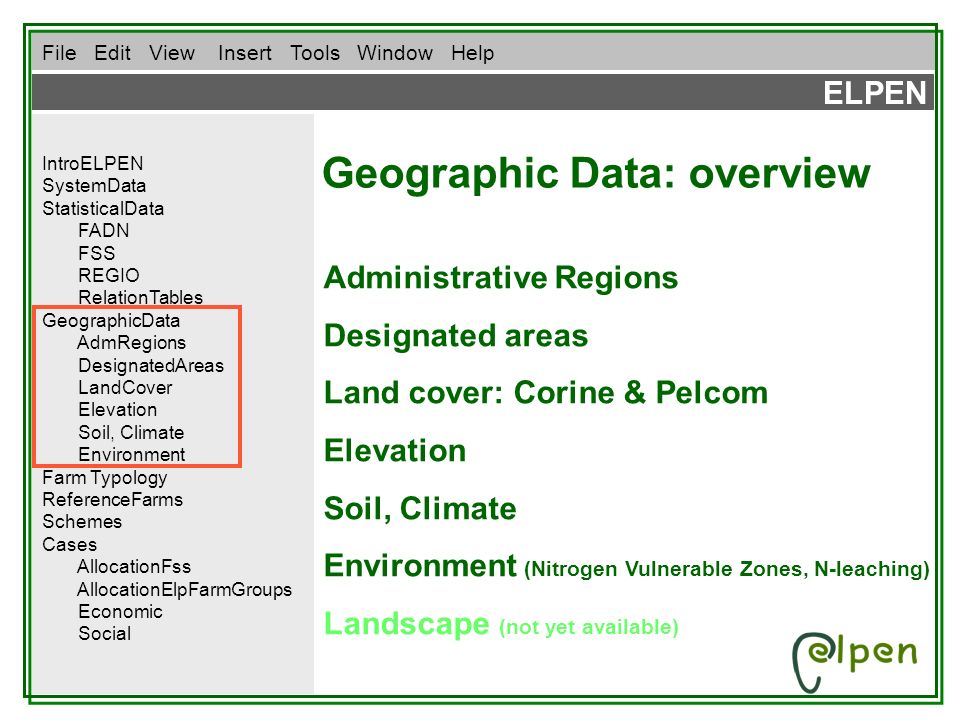
Task: Select Elevation in the sidebar tree
Action: [118, 410]
